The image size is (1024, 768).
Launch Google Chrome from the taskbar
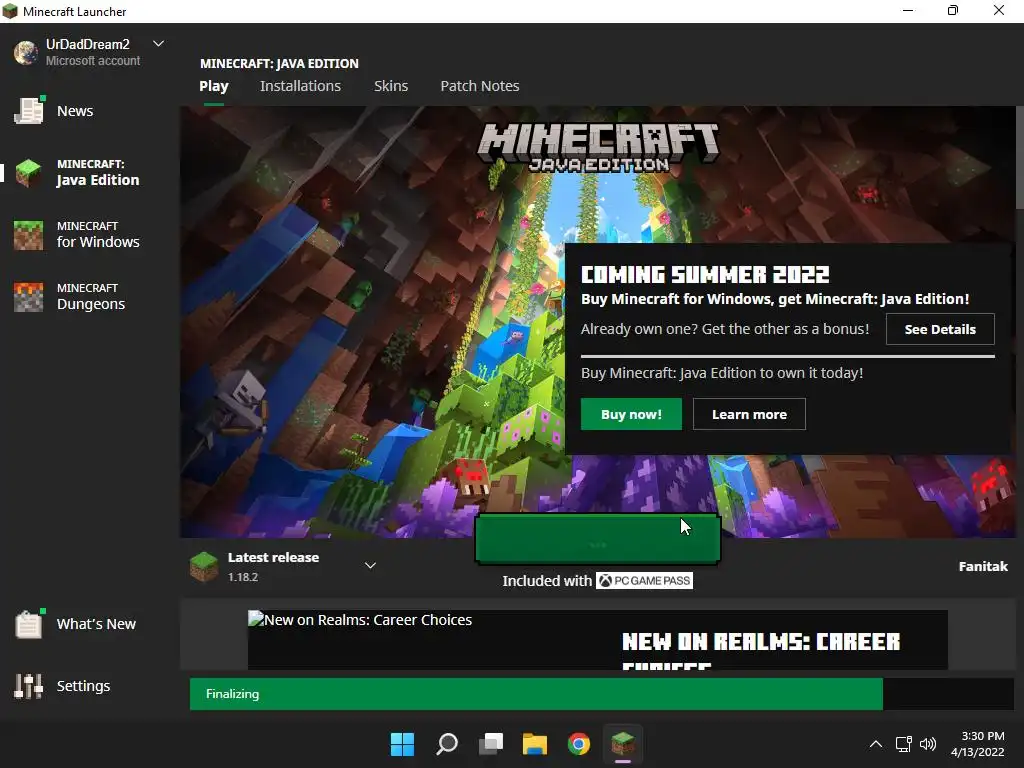[579, 744]
